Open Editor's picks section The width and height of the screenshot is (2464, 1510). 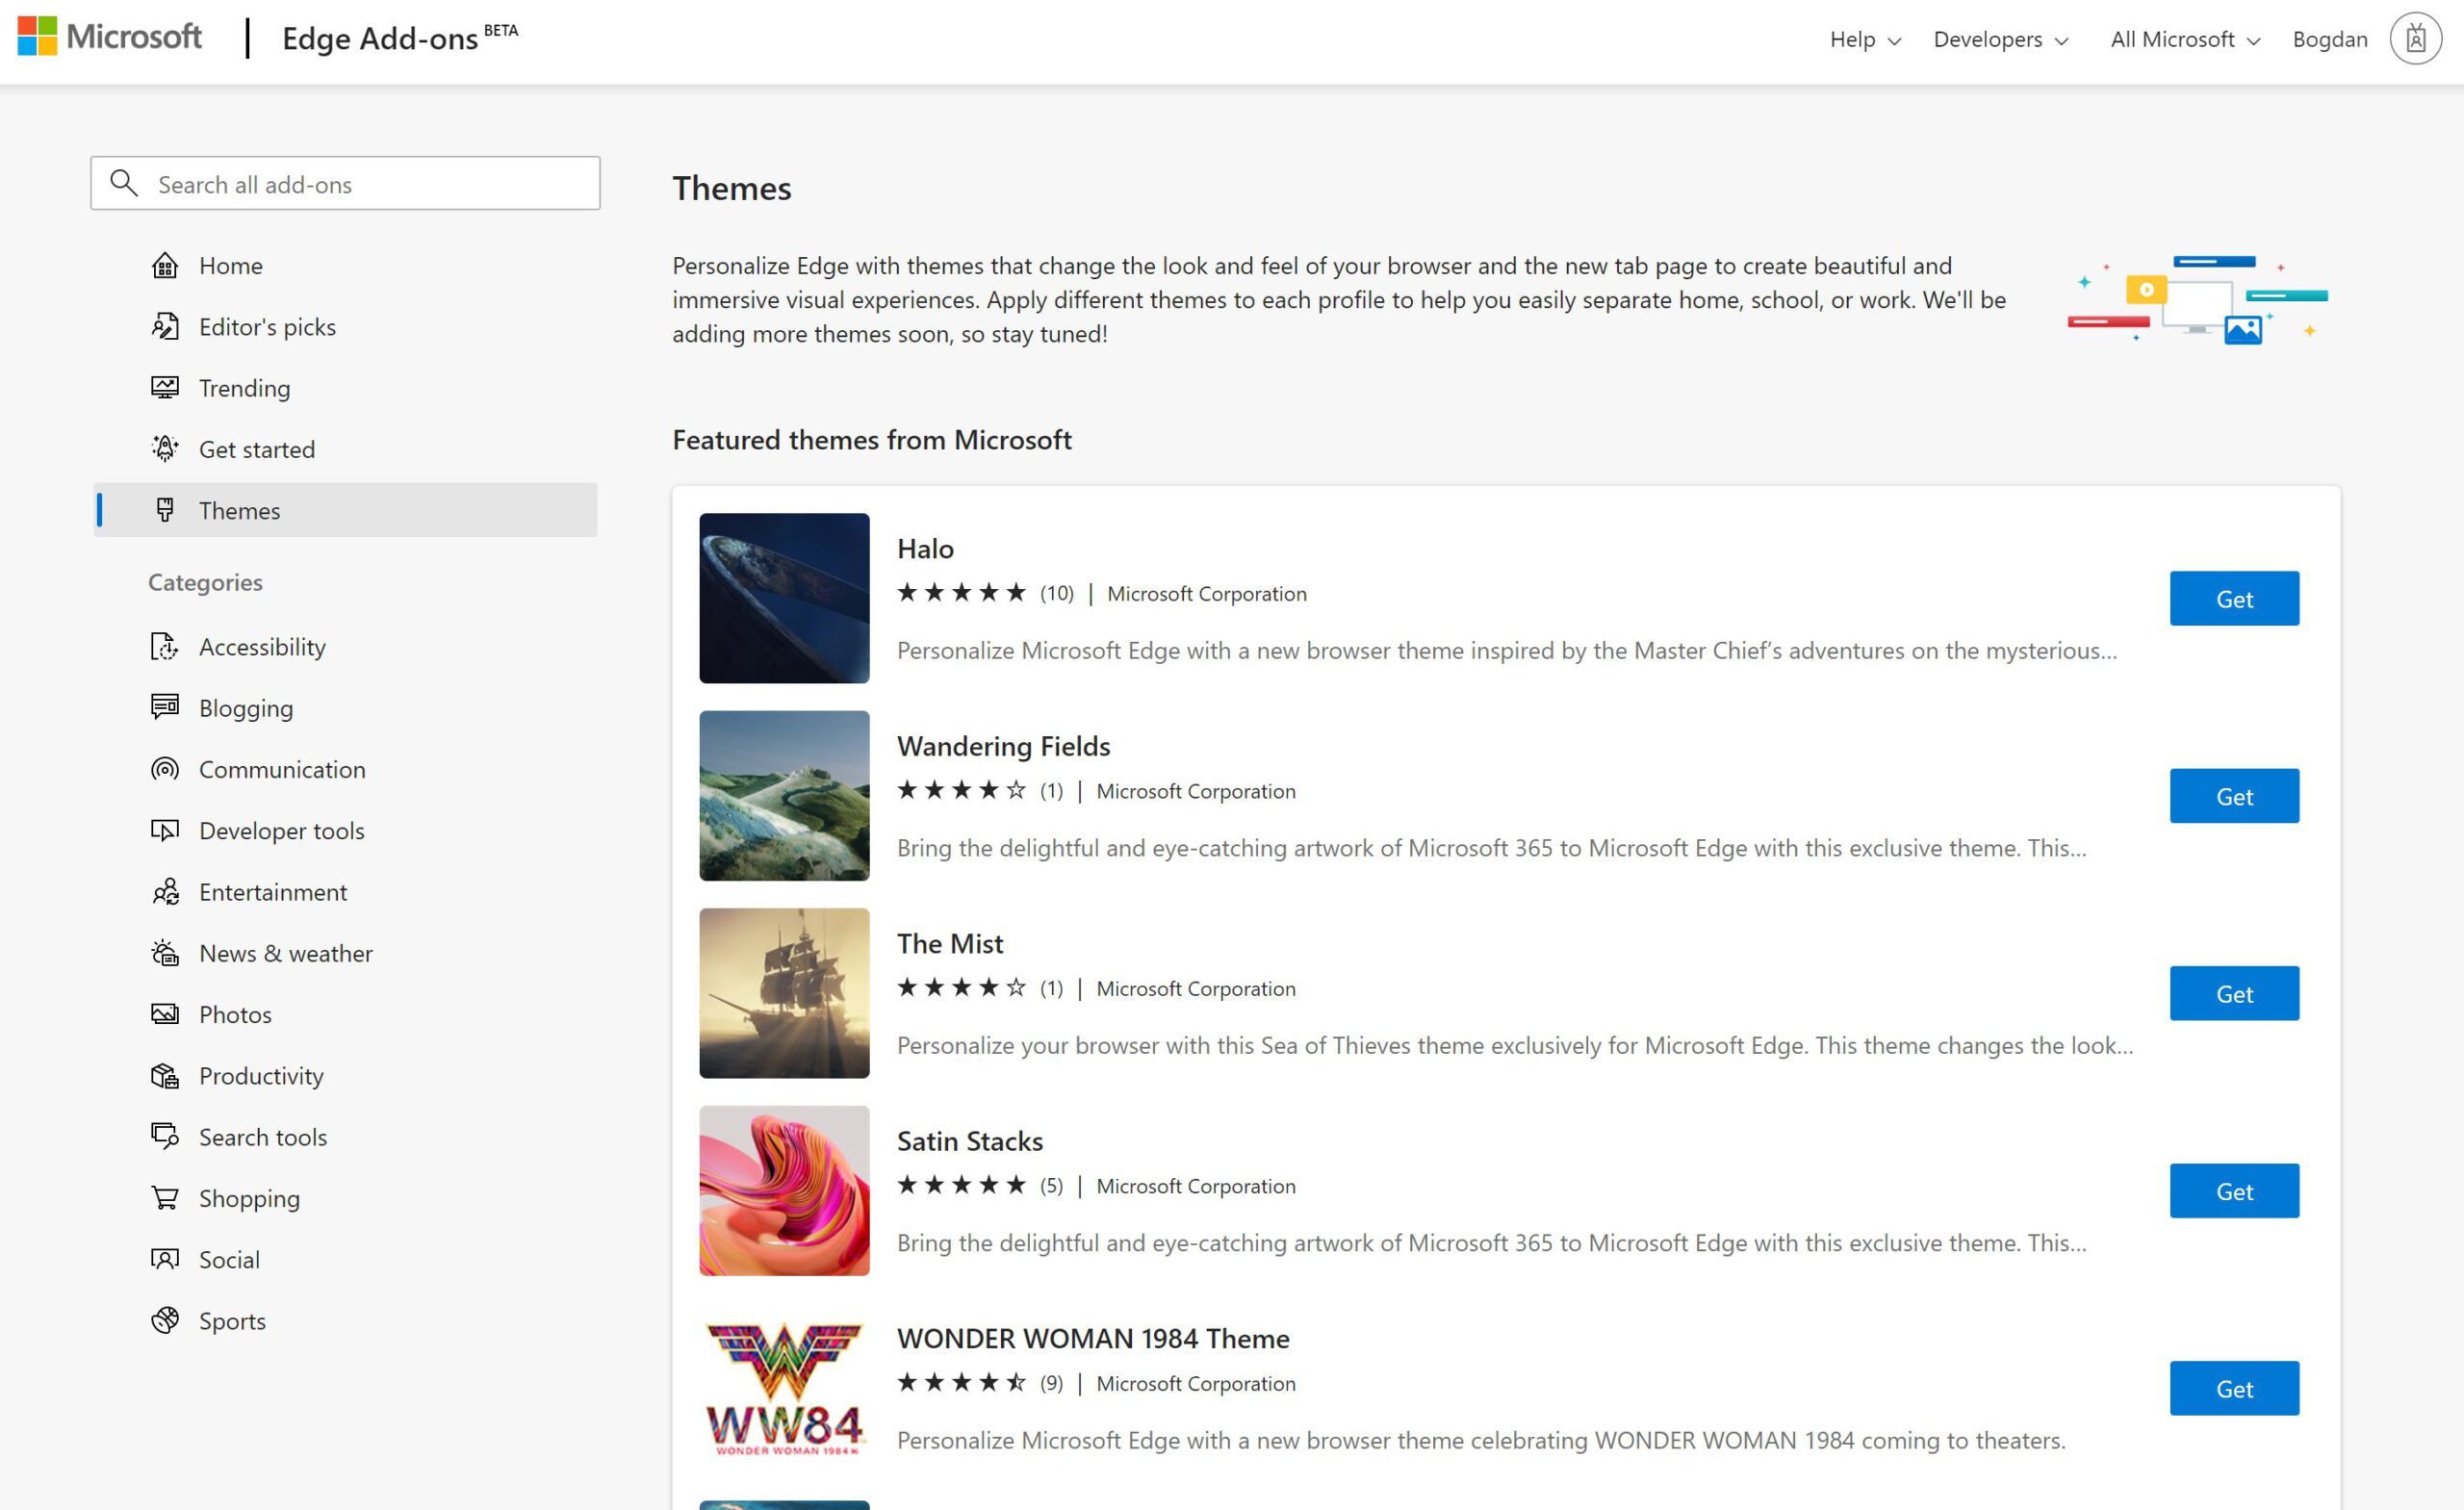point(346,326)
